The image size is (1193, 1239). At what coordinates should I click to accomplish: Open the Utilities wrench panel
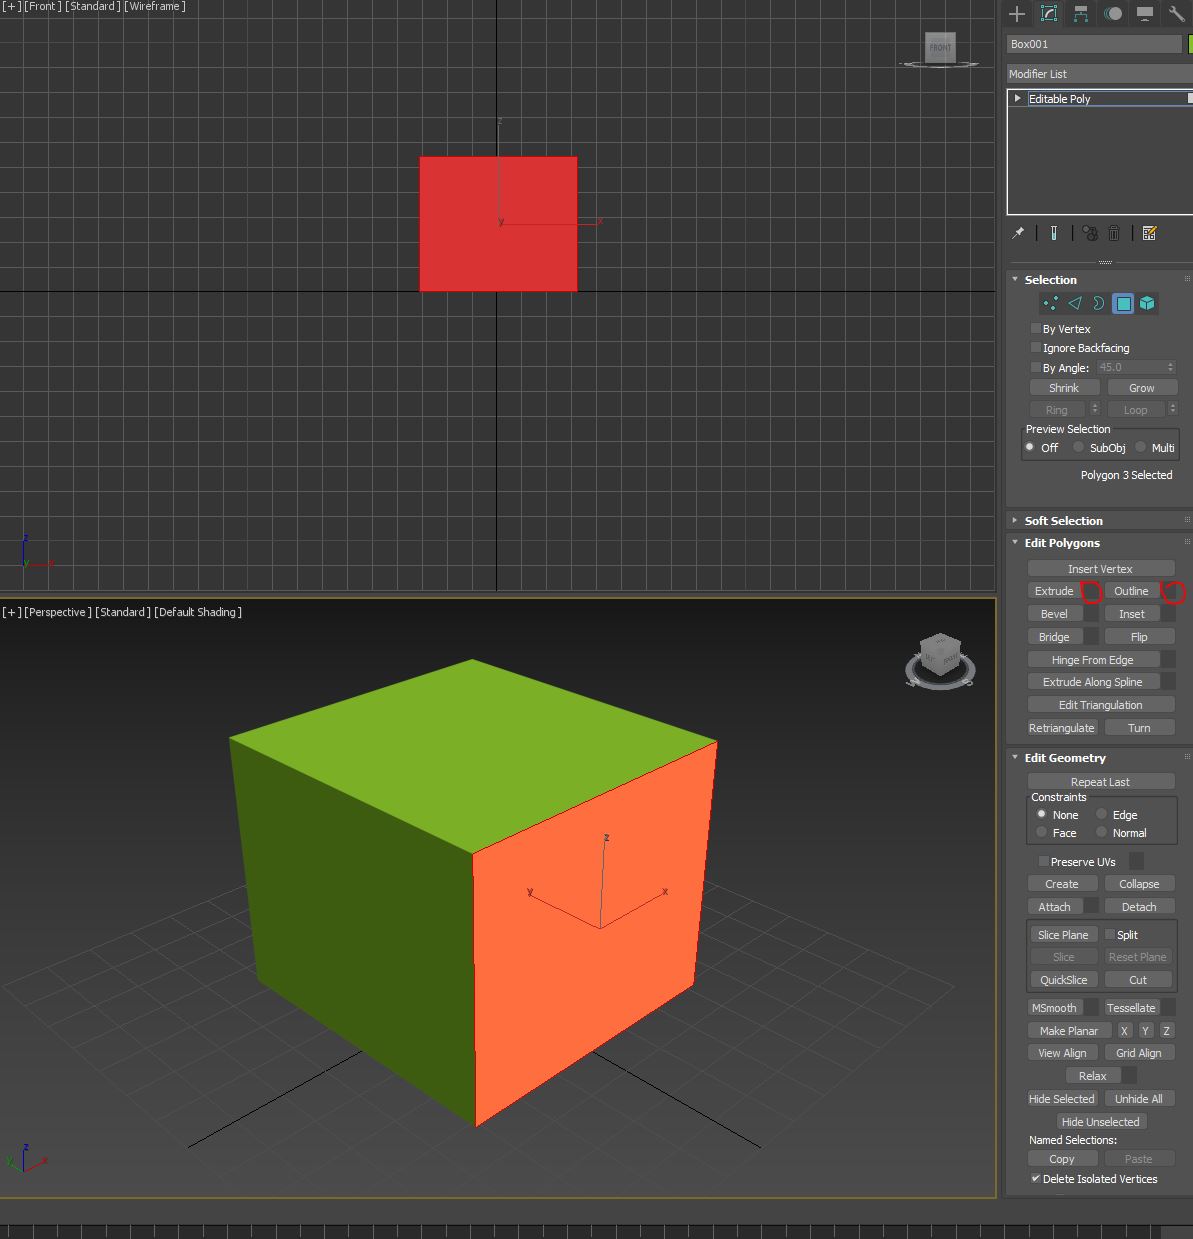(1177, 14)
